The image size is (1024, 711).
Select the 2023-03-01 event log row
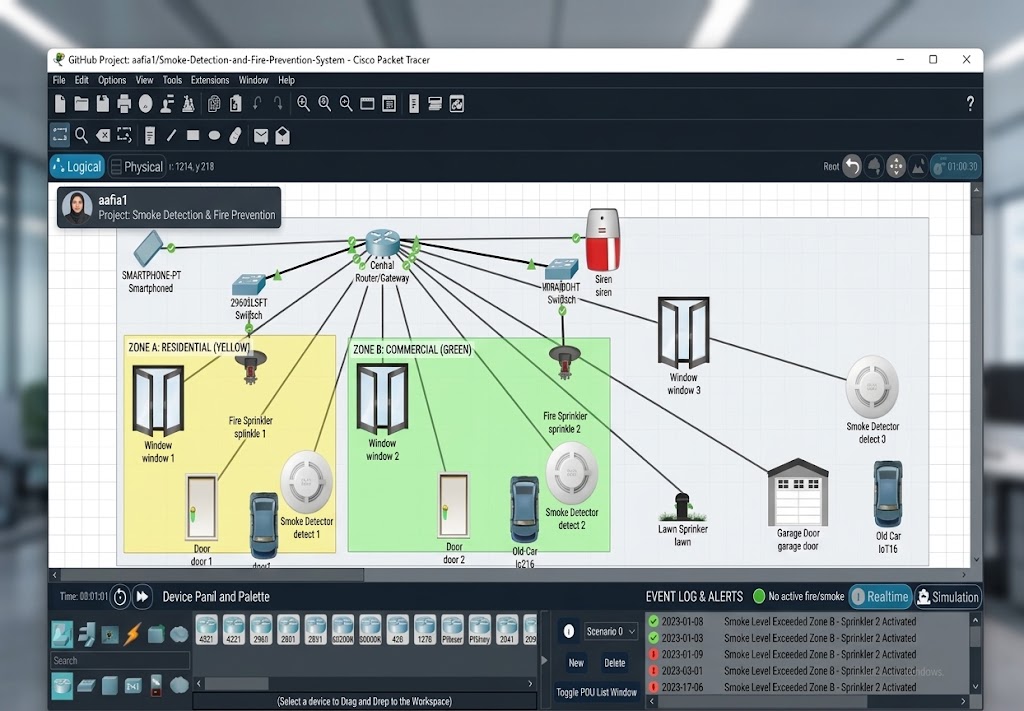tap(810, 671)
